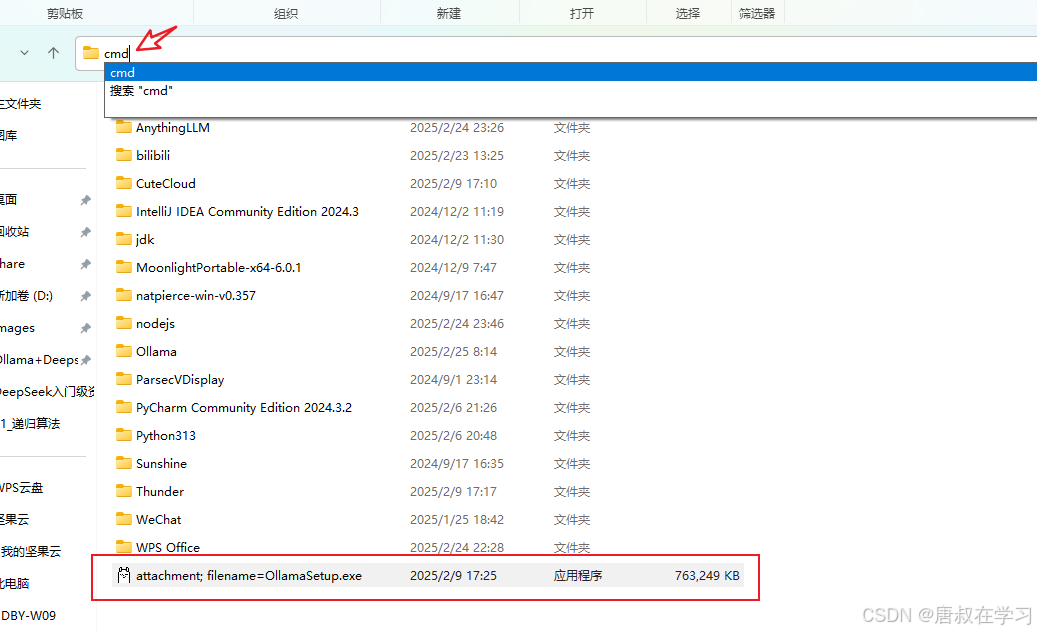This screenshot has height=633, width=1037.
Task: Select the bilibili folder icon
Action: click(124, 155)
